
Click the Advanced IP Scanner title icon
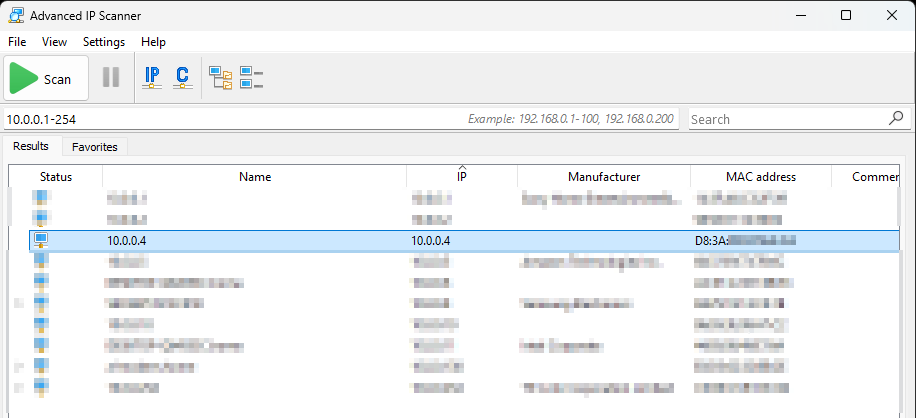click(15, 15)
